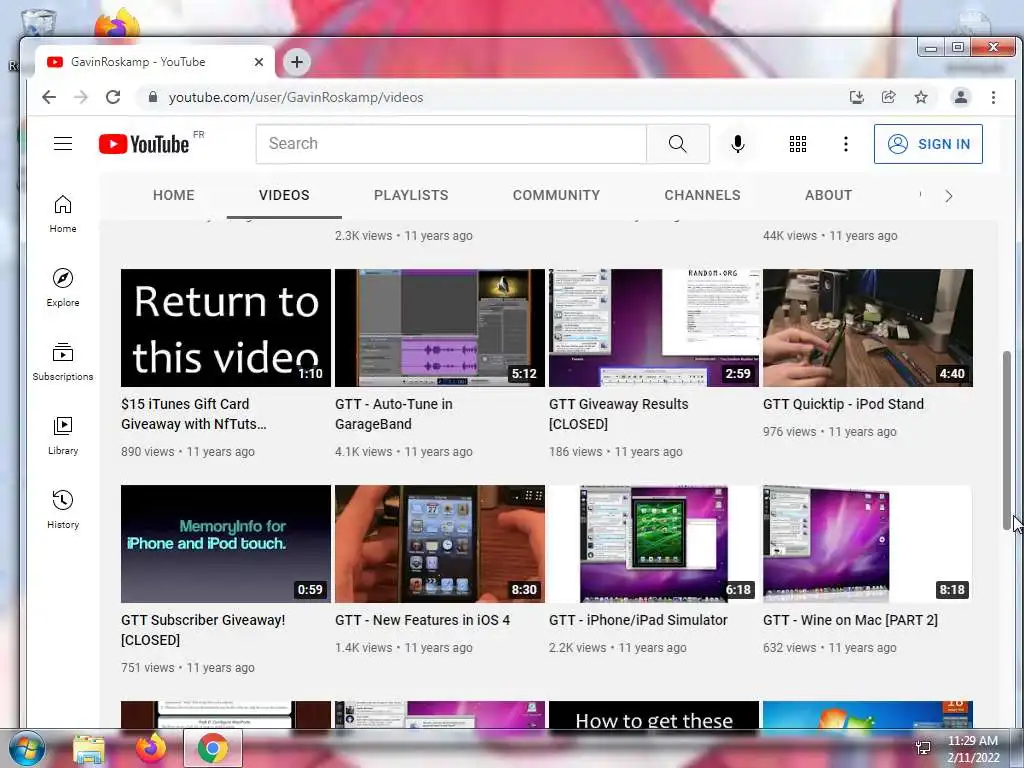This screenshot has height=768, width=1024.
Task: Switch to the PLAYLISTS tab
Action: coord(411,195)
